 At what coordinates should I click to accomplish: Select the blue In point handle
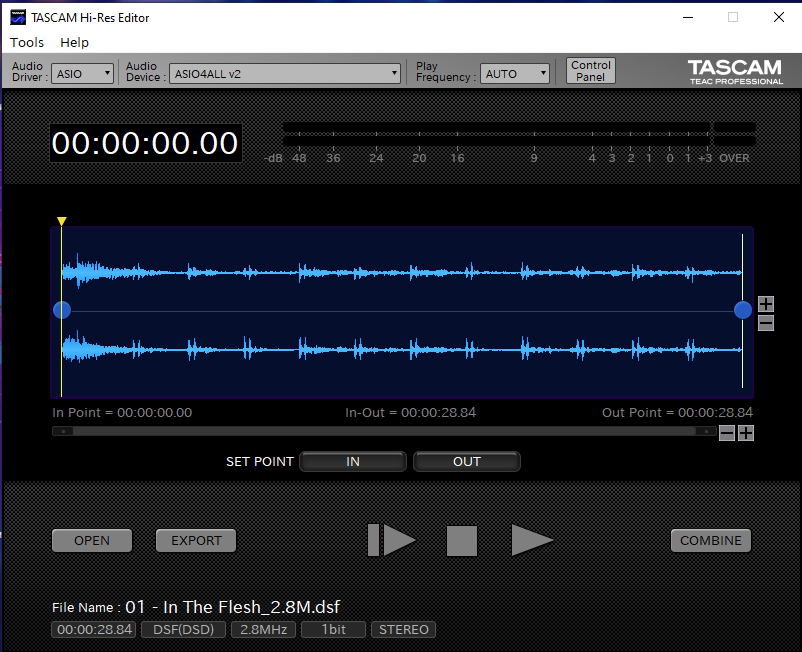(62, 310)
